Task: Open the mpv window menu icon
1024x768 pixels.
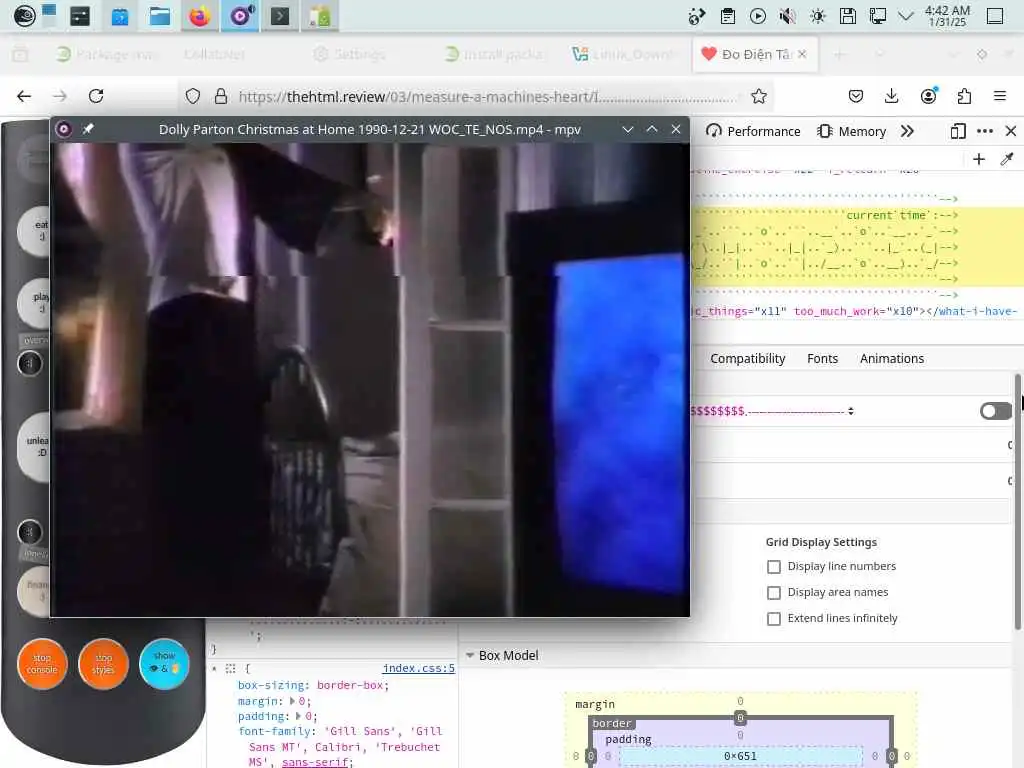Action: (x=63, y=129)
